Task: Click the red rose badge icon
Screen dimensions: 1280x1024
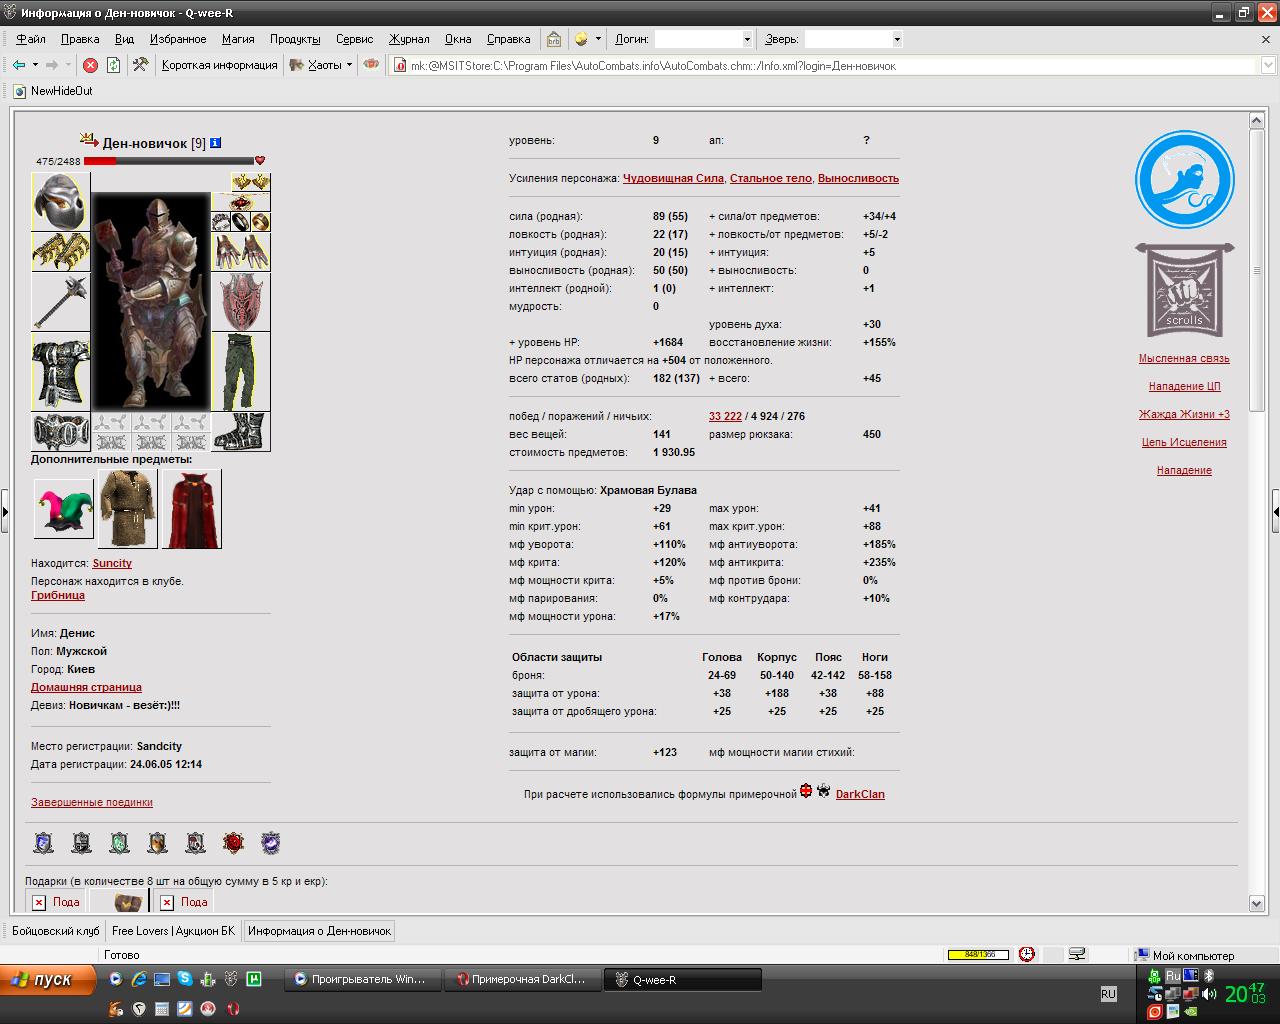Action: tap(233, 843)
